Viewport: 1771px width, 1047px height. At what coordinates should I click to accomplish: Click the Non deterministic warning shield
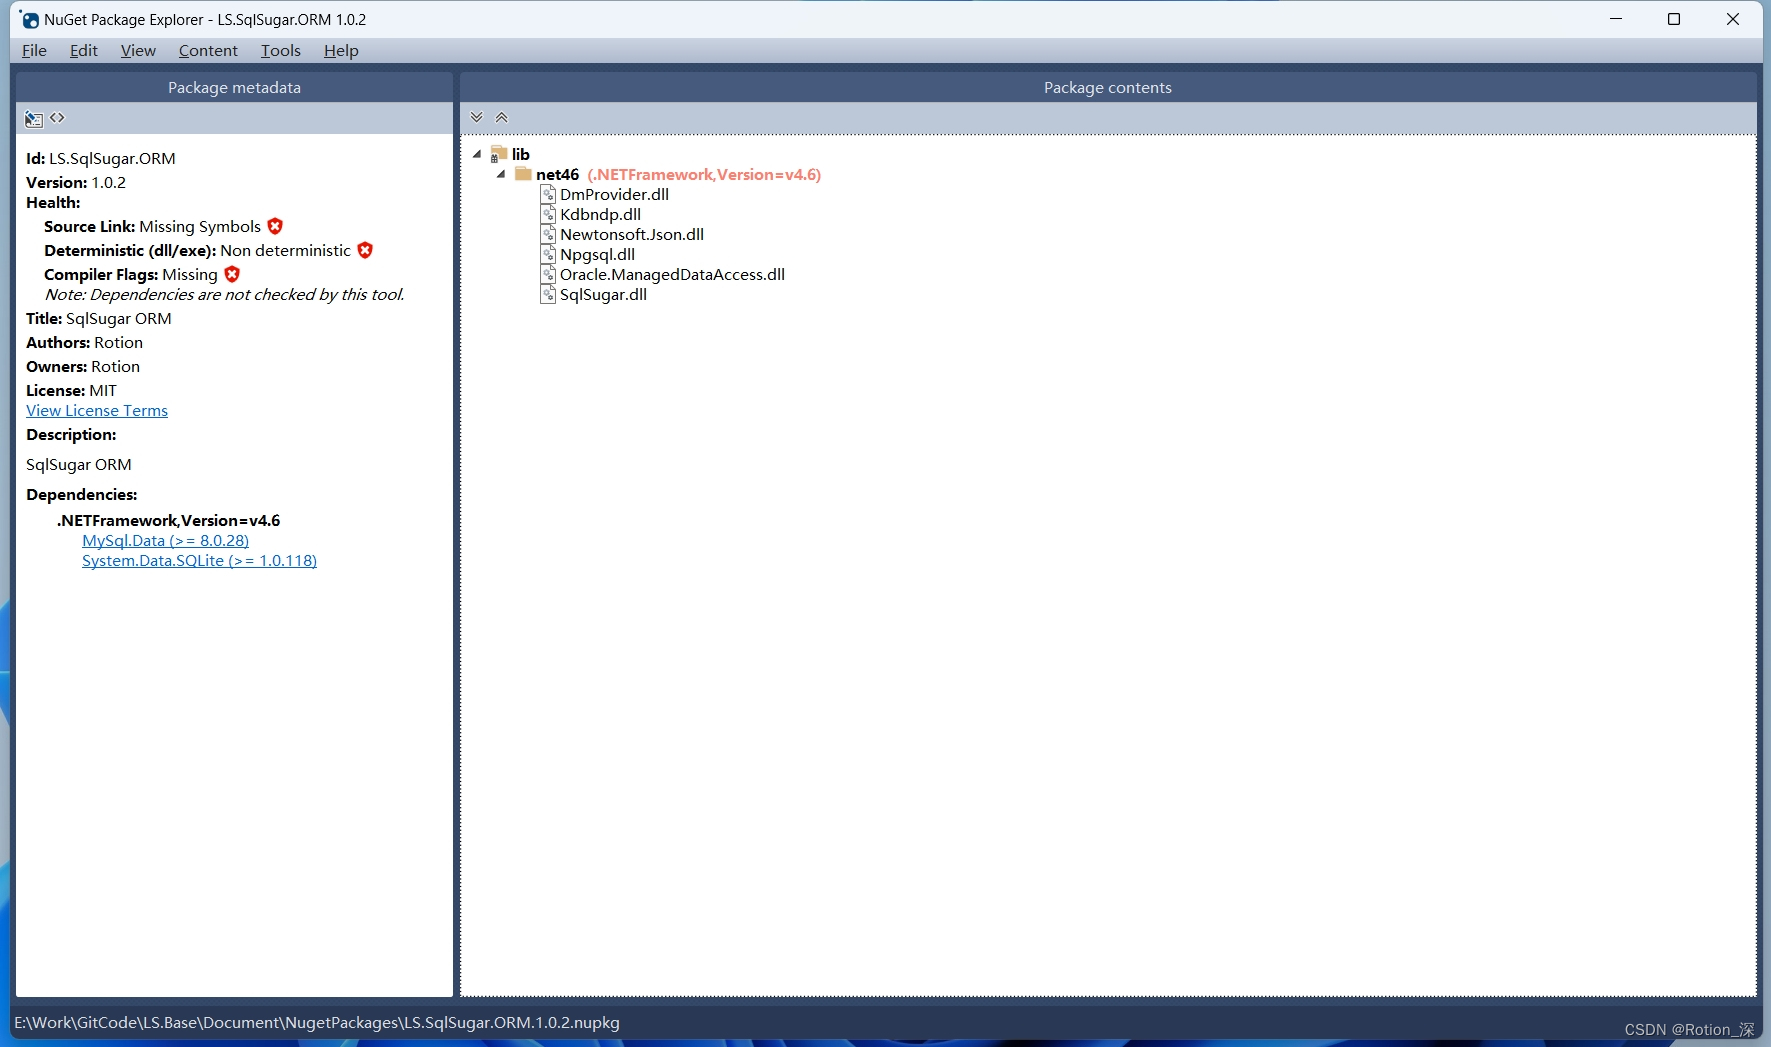364,249
